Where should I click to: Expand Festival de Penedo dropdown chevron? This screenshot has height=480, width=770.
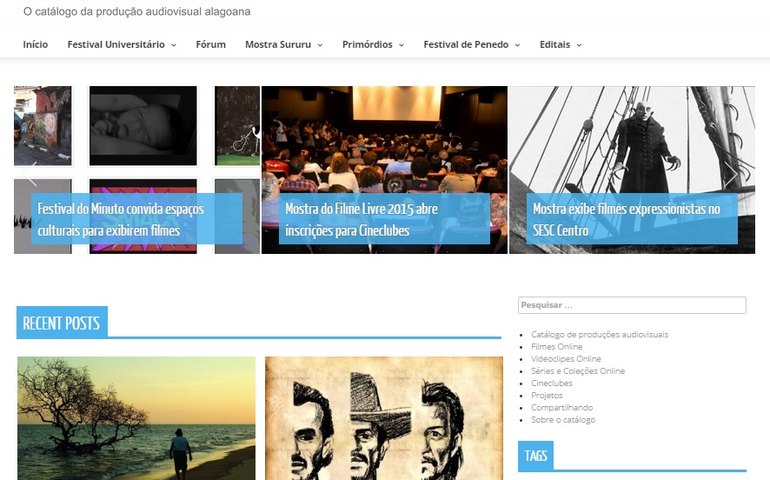tap(517, 45)
